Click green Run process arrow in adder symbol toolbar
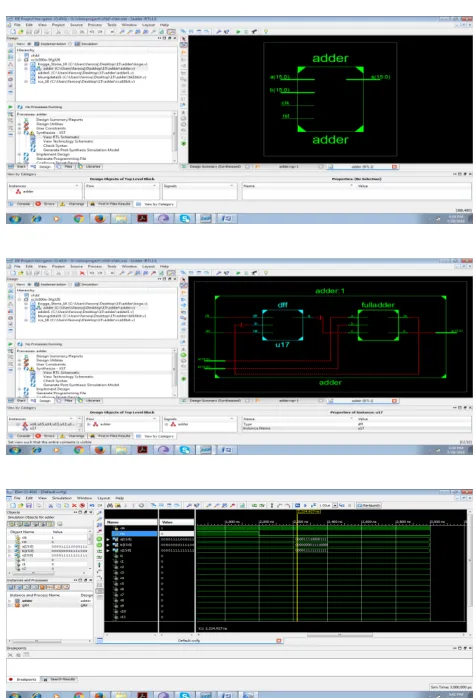 point(238,32)
